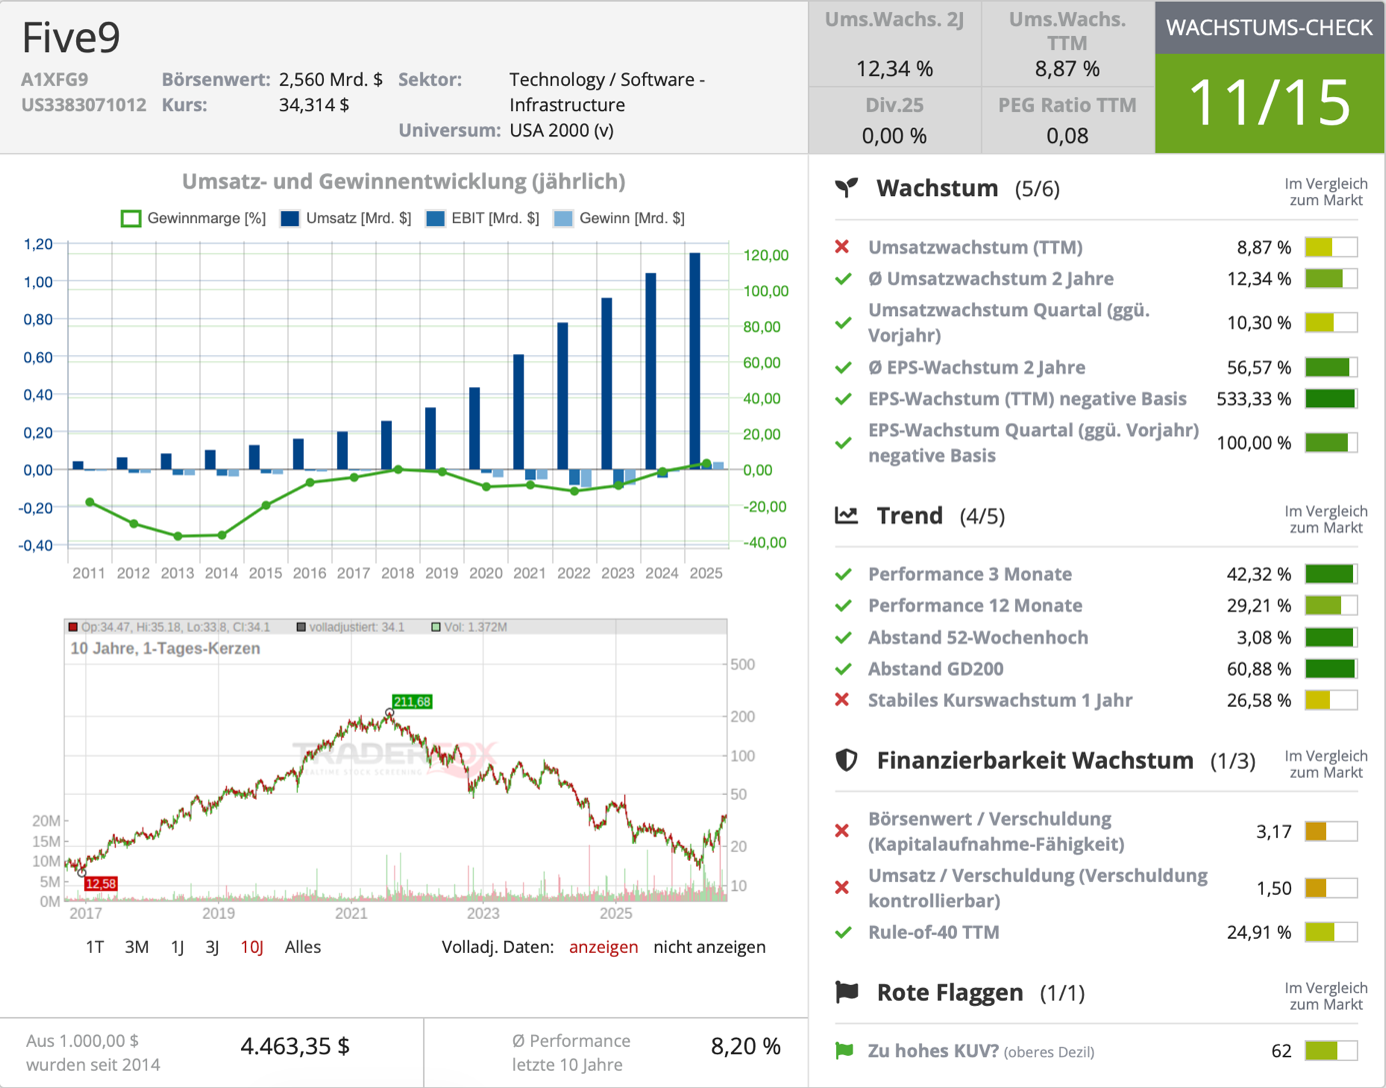
Task: Click checkmark beside Abstand 52-Wochenhoch
Action: (843, 638)
